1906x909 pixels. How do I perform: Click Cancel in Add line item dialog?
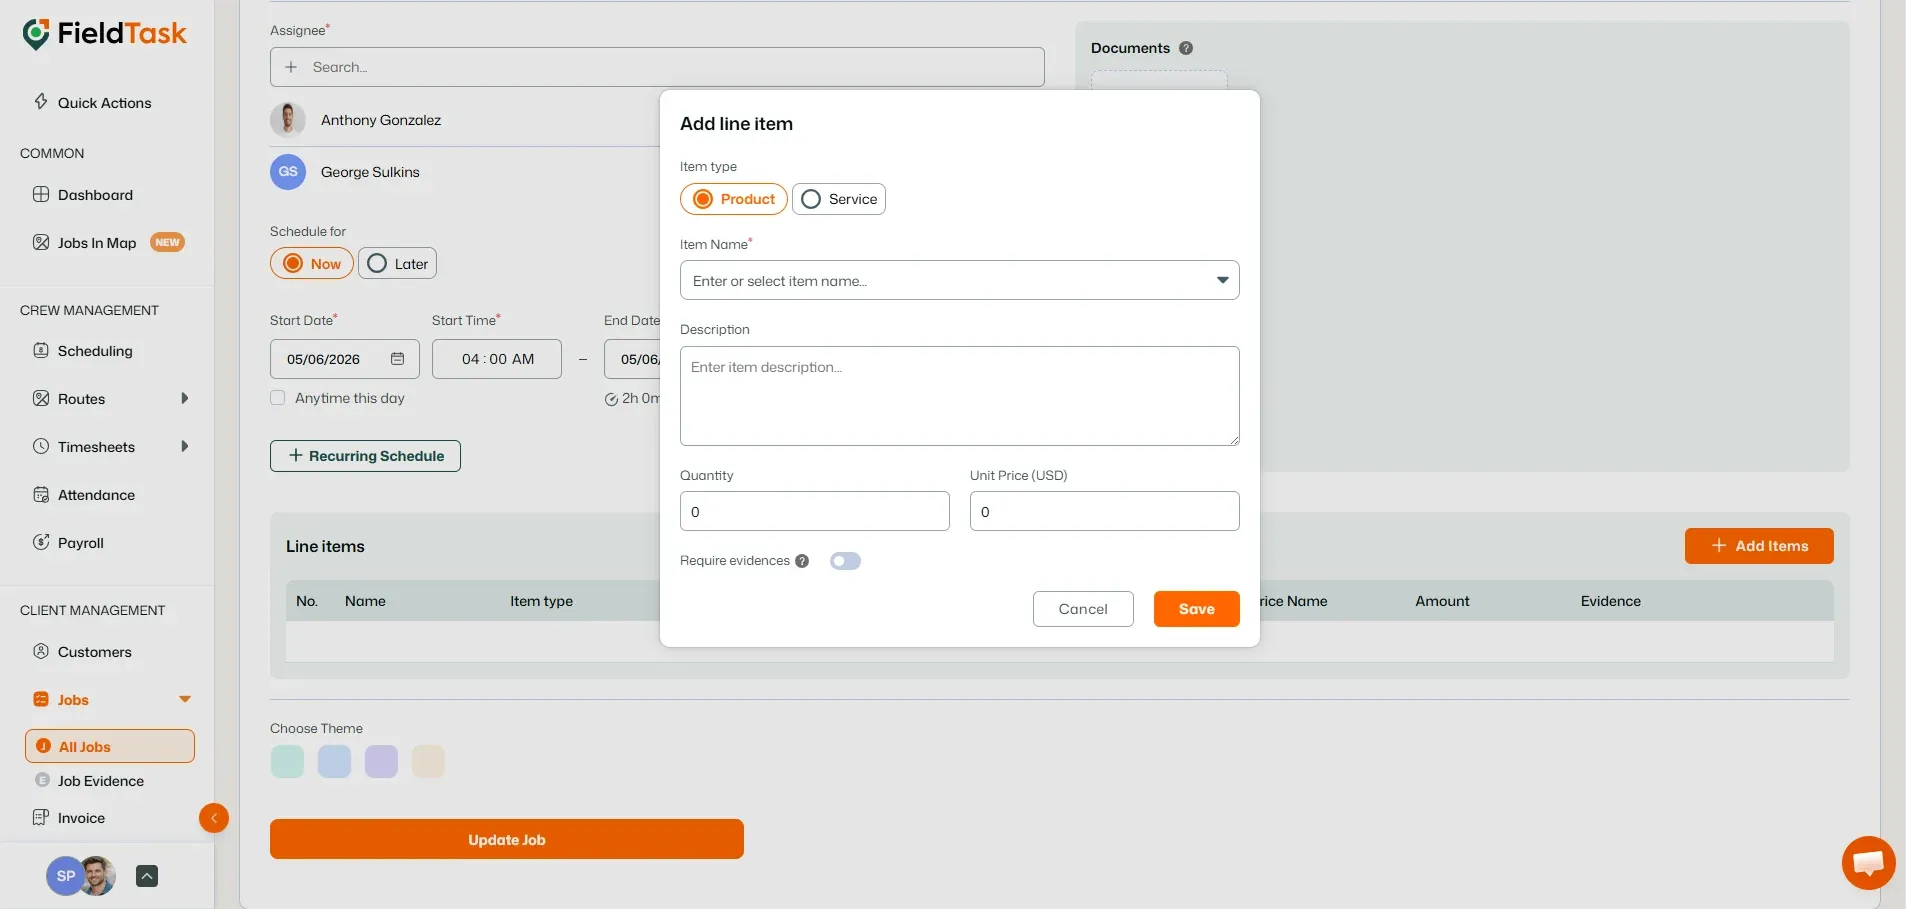[x=1083, y=609]
